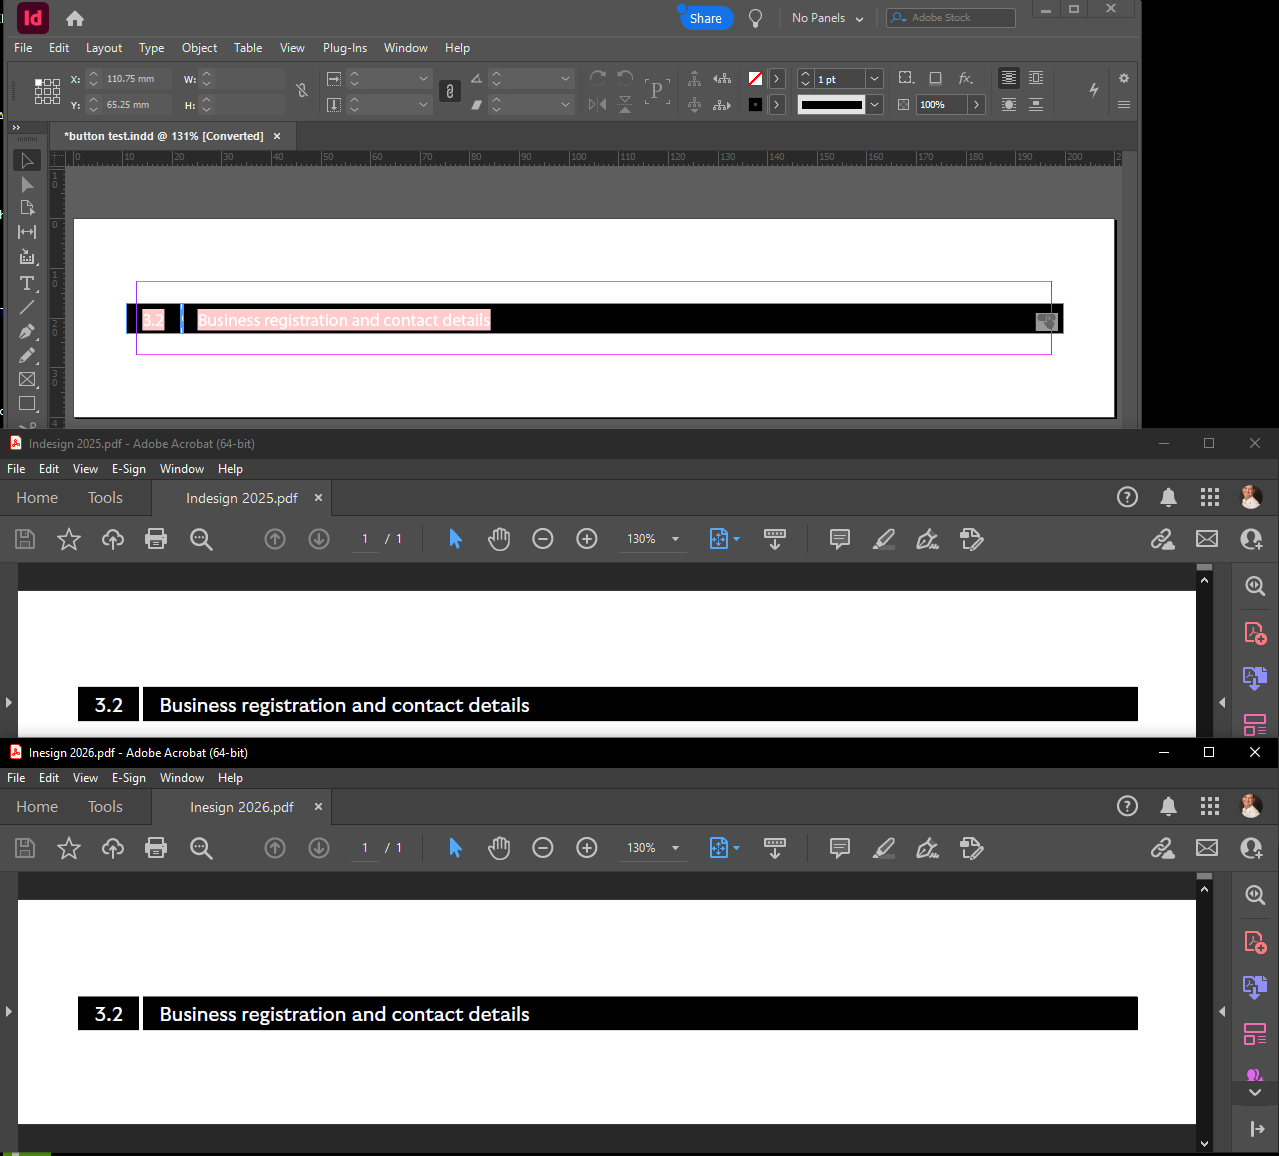This screenshot has height=1156, width=1279.
Task: Switch to the Home tab in Acrobat
Action: 37,497
